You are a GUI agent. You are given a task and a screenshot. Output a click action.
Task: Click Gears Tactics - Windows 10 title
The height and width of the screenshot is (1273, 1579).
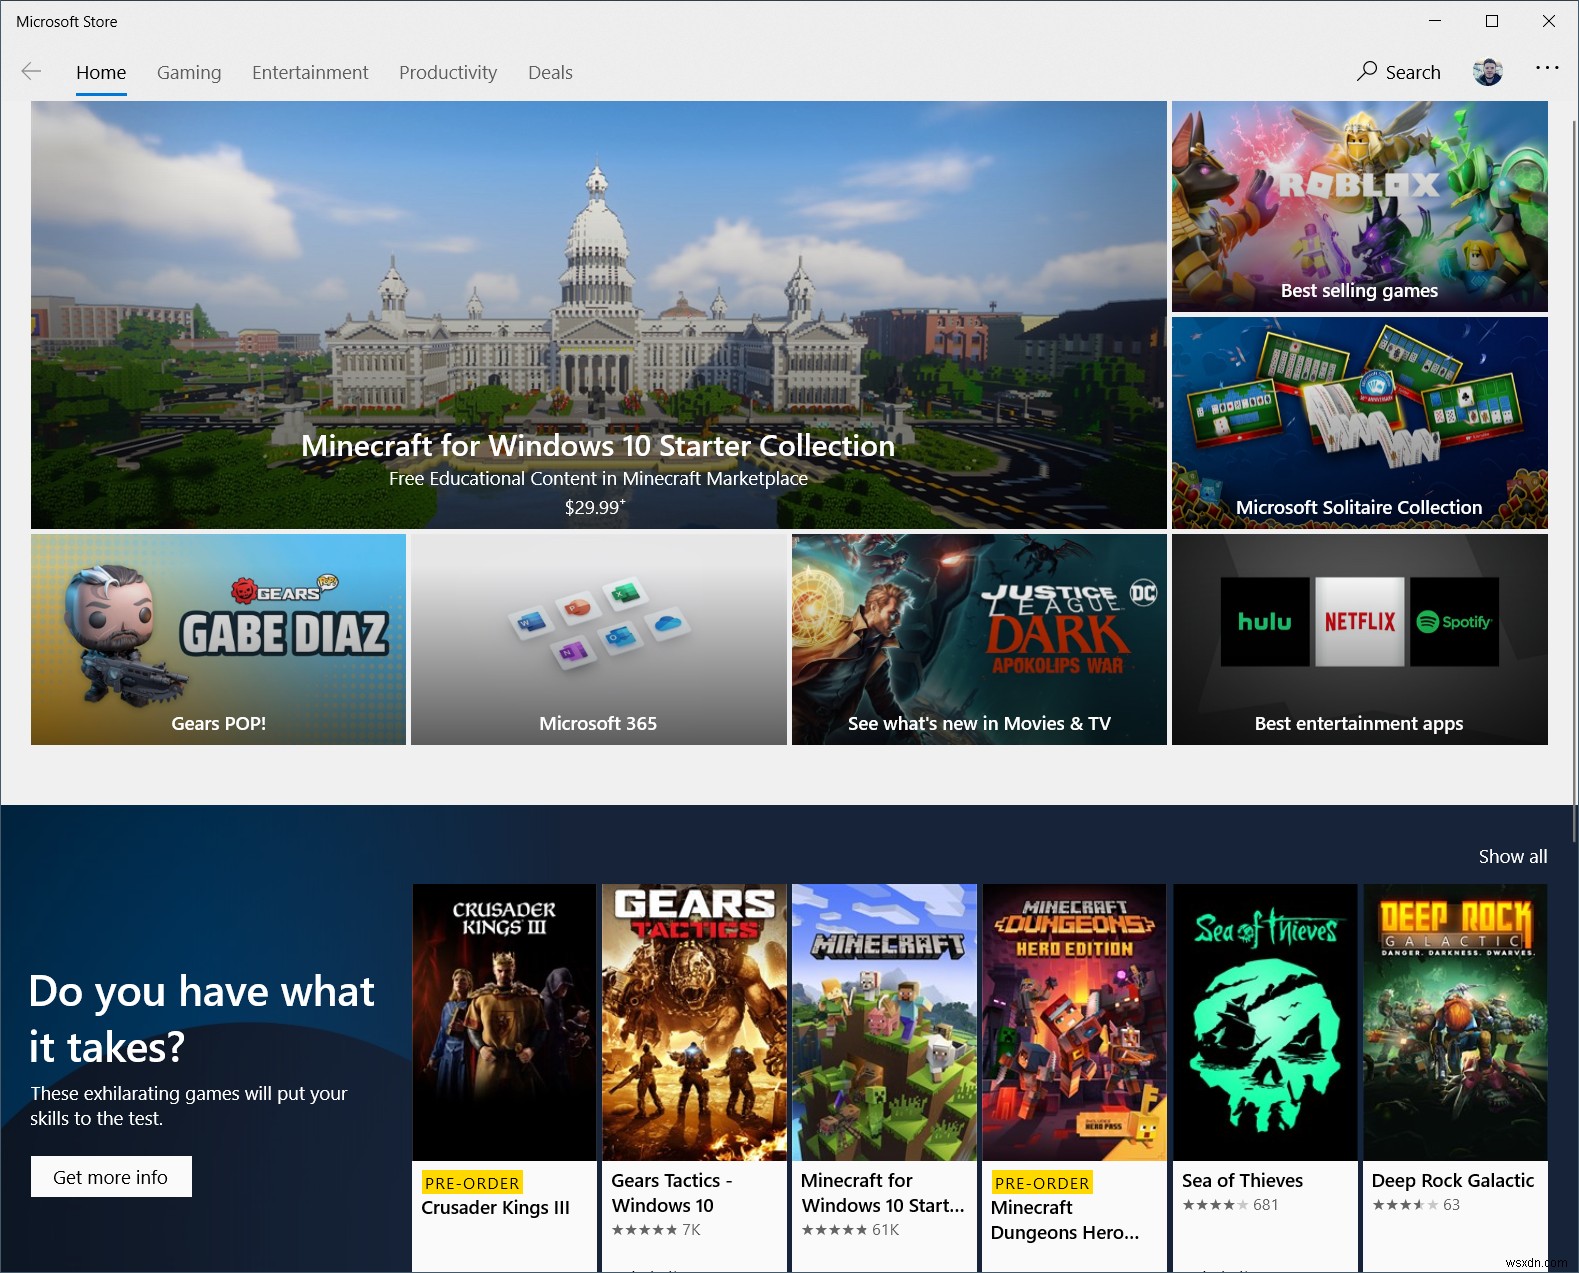coord(672,1193)
